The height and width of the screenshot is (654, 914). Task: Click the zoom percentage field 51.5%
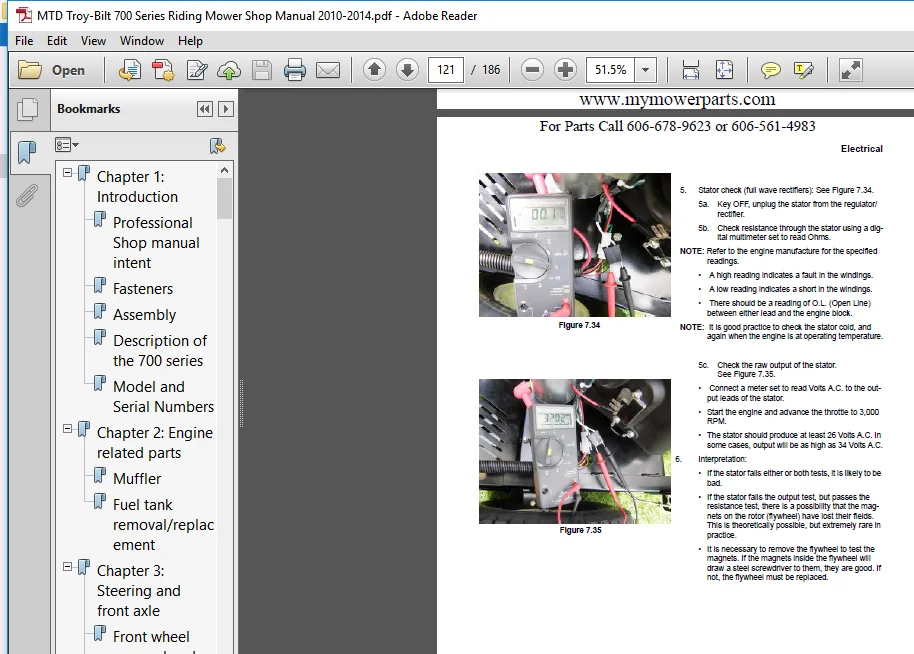(610, 70)
